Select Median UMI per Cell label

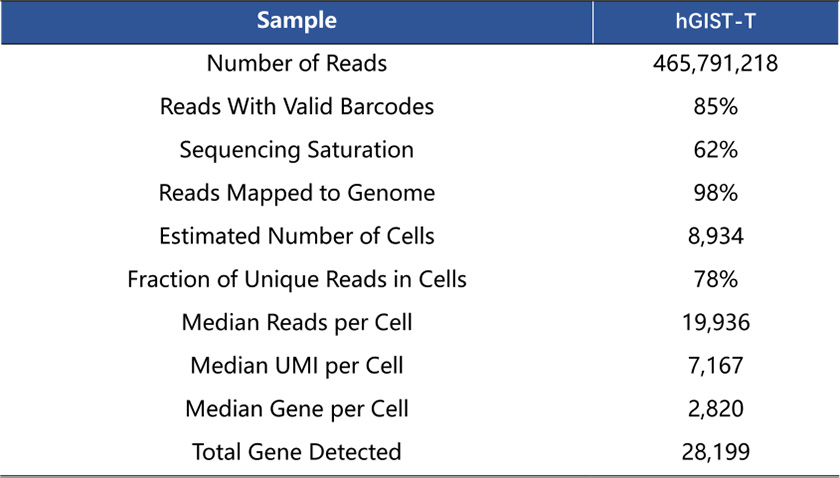pyautogui.click(x=296, y=365)
